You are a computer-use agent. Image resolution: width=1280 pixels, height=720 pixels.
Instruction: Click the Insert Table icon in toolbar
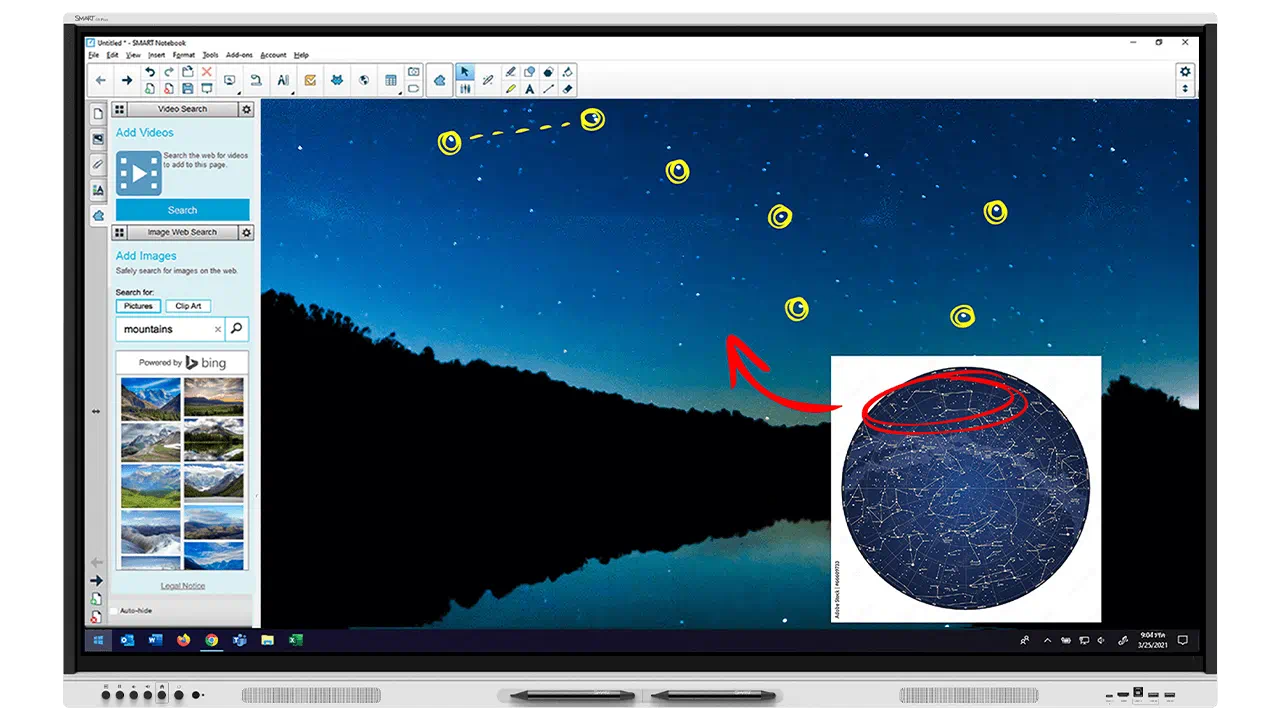click(391, 80)
